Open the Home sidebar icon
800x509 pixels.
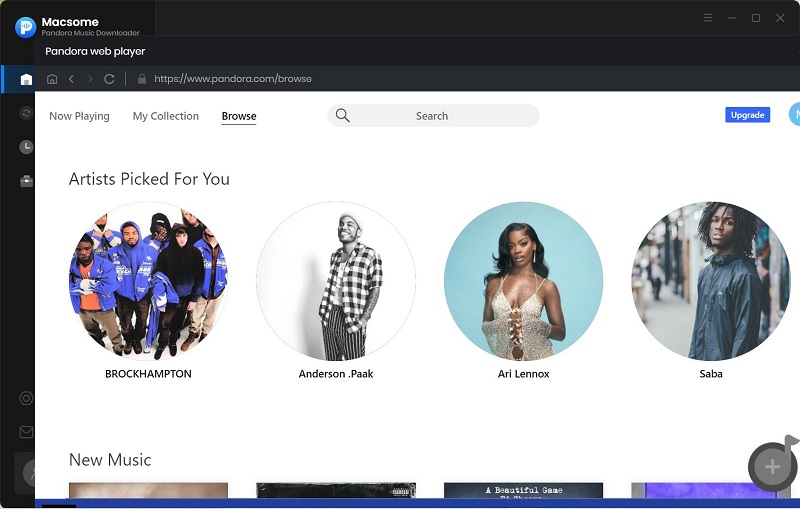tap(26, 80)
